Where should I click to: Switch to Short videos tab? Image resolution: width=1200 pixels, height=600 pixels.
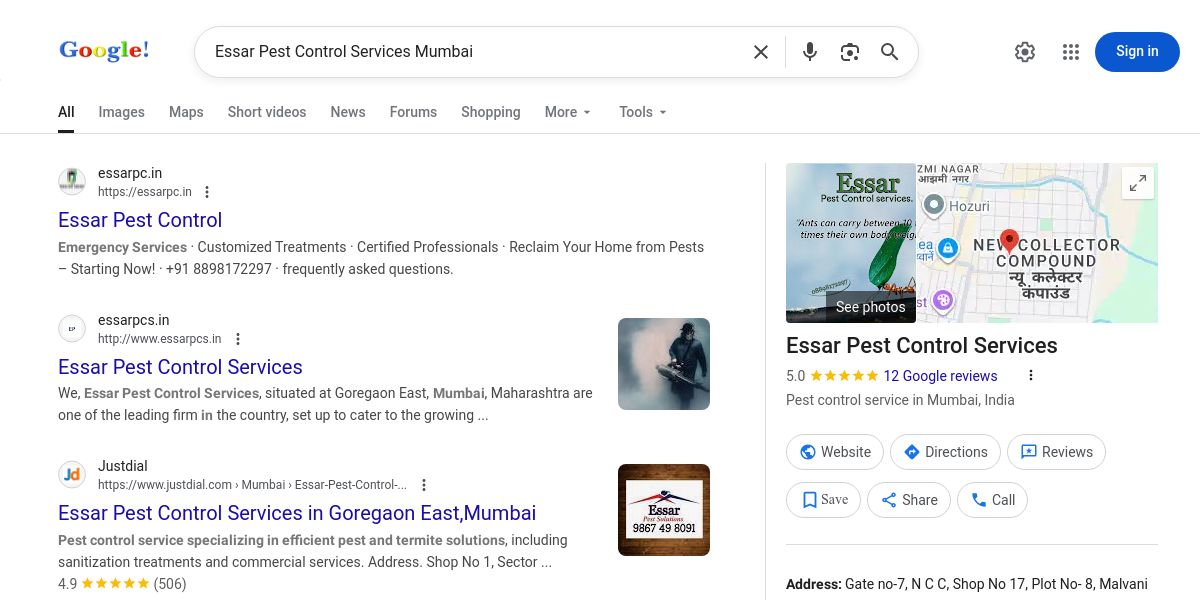267,112
